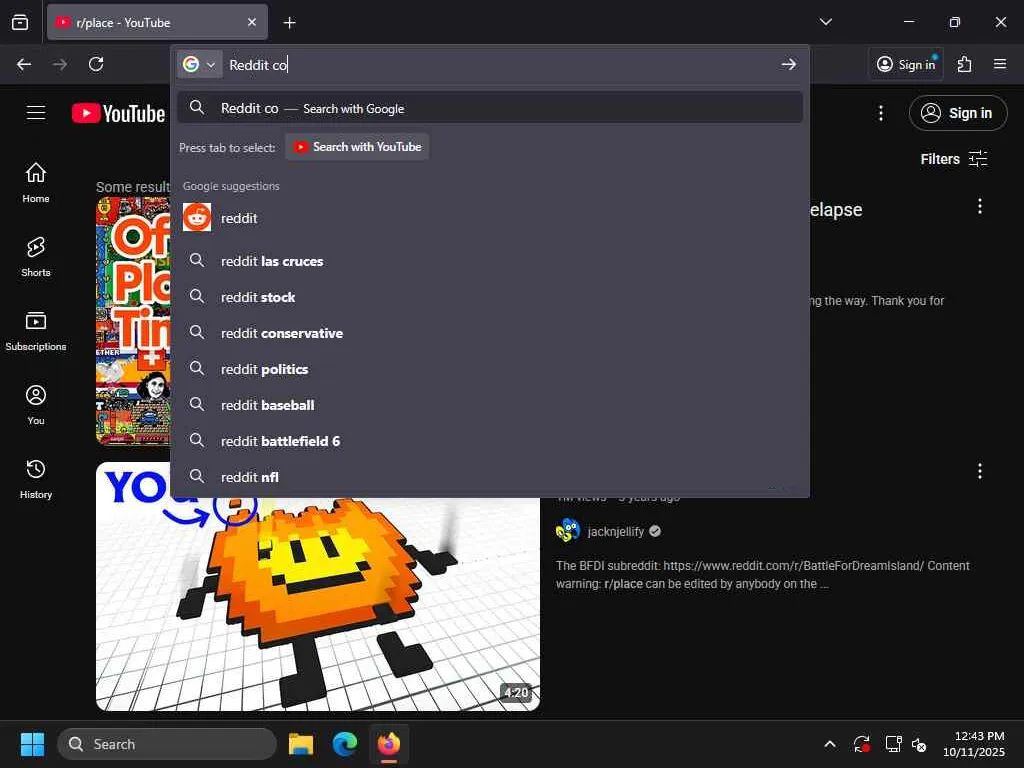
Task: Open Subscriptions in YouTube sidebar
Action: click(x=36, y=330)
